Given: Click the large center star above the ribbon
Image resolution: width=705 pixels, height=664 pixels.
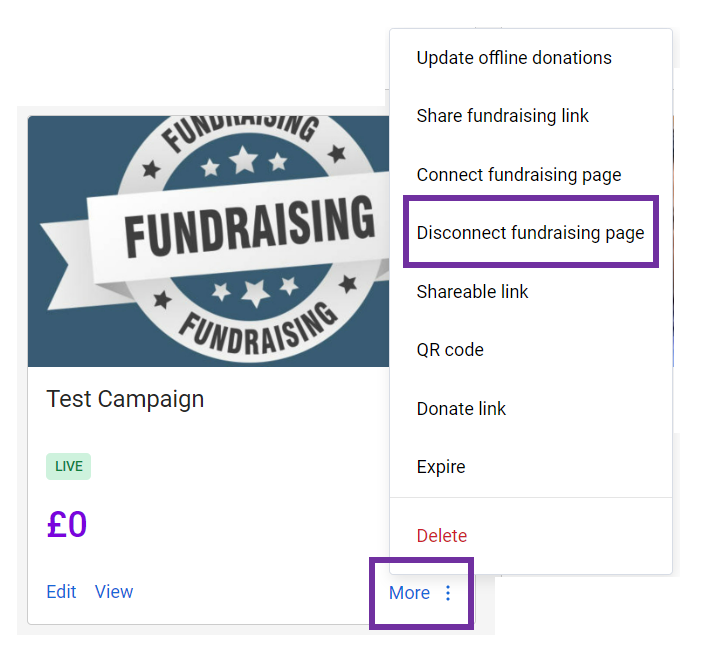Looking at the screenshot, I should click(x=243, y=160).
